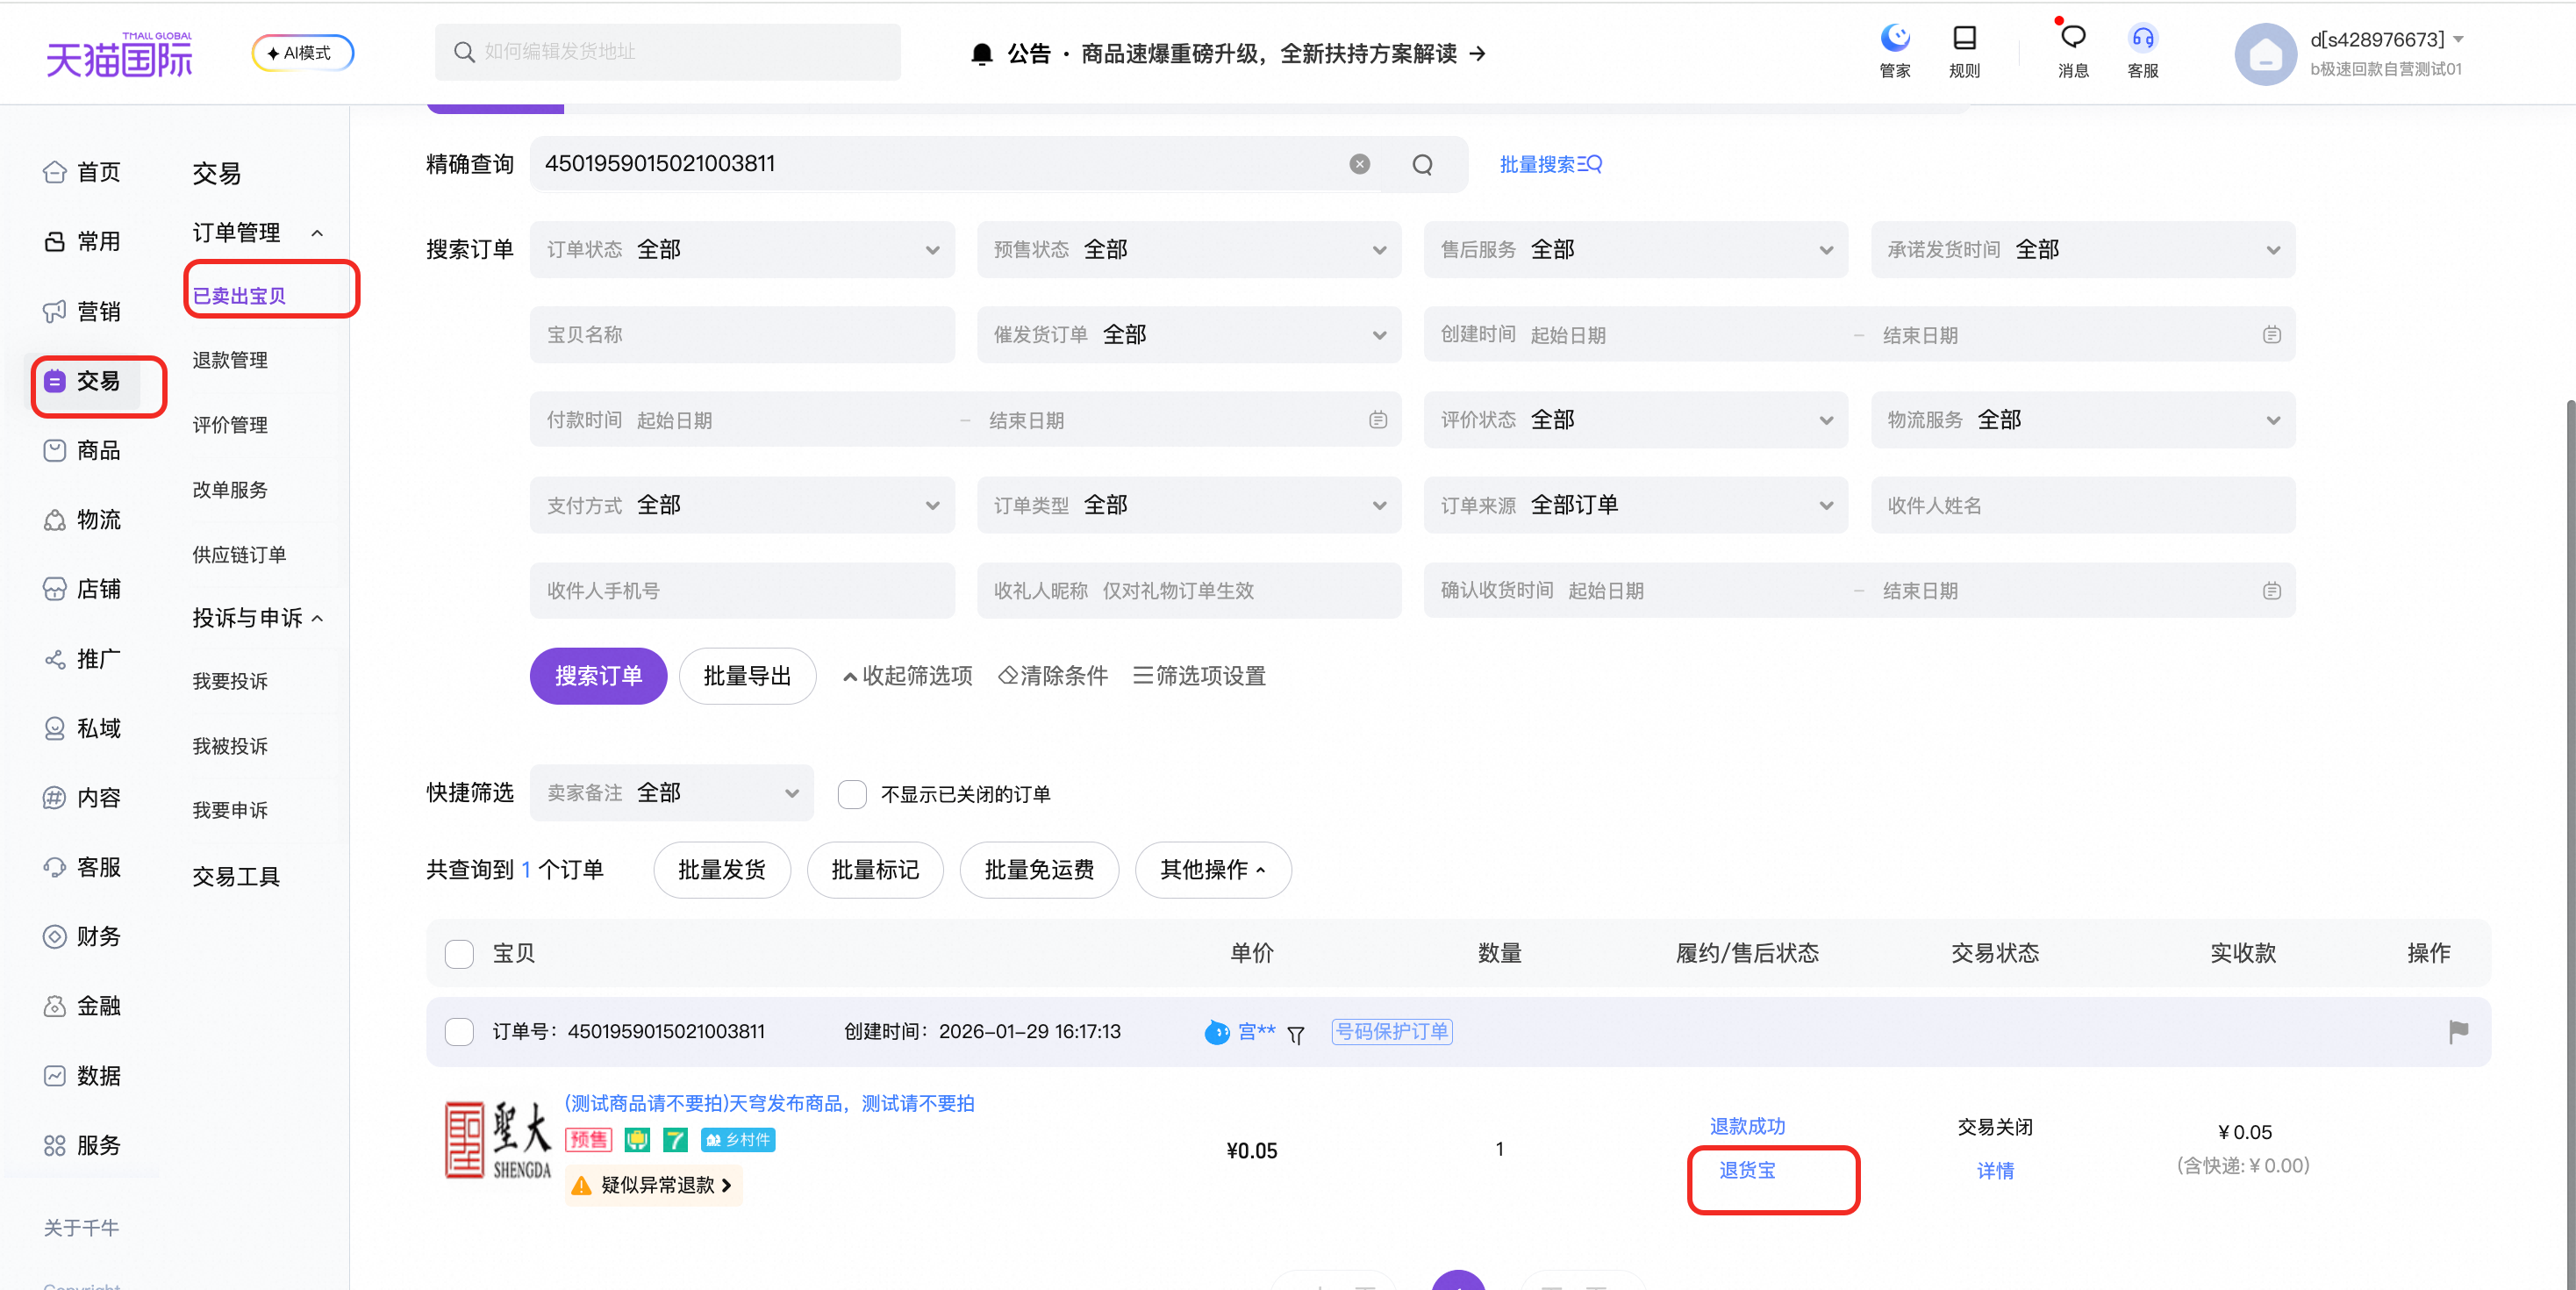This screenshot has height=1290, width=2576.
Task: Select 退款管理 in the submenu
Action: pos(230,360)
